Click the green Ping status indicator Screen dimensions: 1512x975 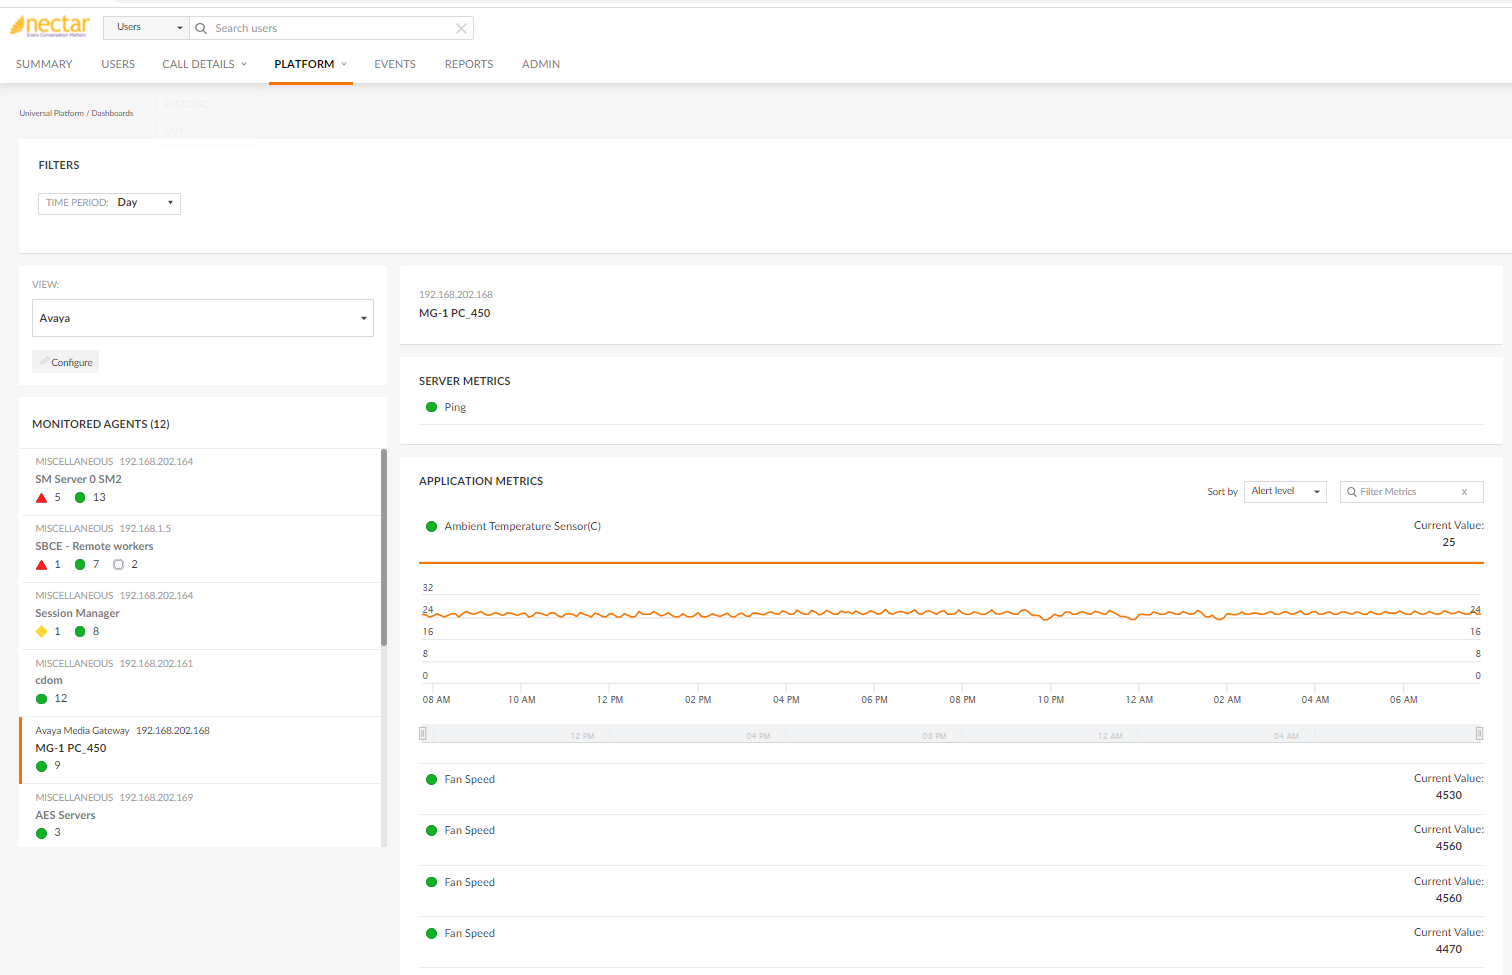(432, 407)
